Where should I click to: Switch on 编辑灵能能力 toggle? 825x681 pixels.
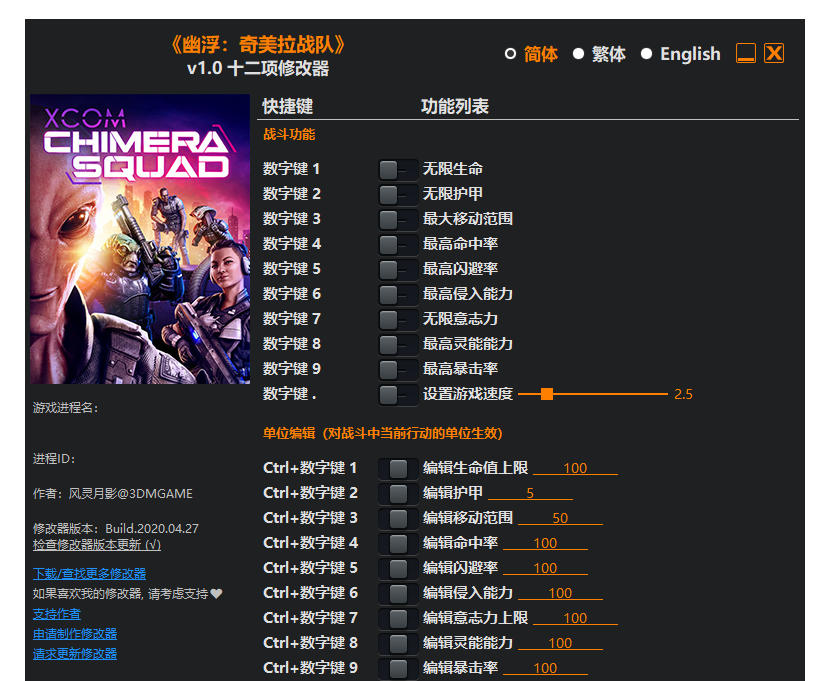[398, 644]
